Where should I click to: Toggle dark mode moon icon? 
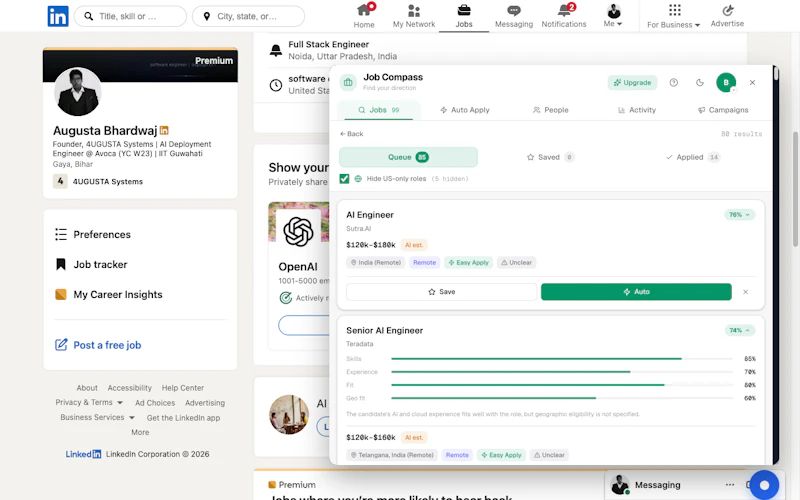pyautogui.click(x=699, y=83)
